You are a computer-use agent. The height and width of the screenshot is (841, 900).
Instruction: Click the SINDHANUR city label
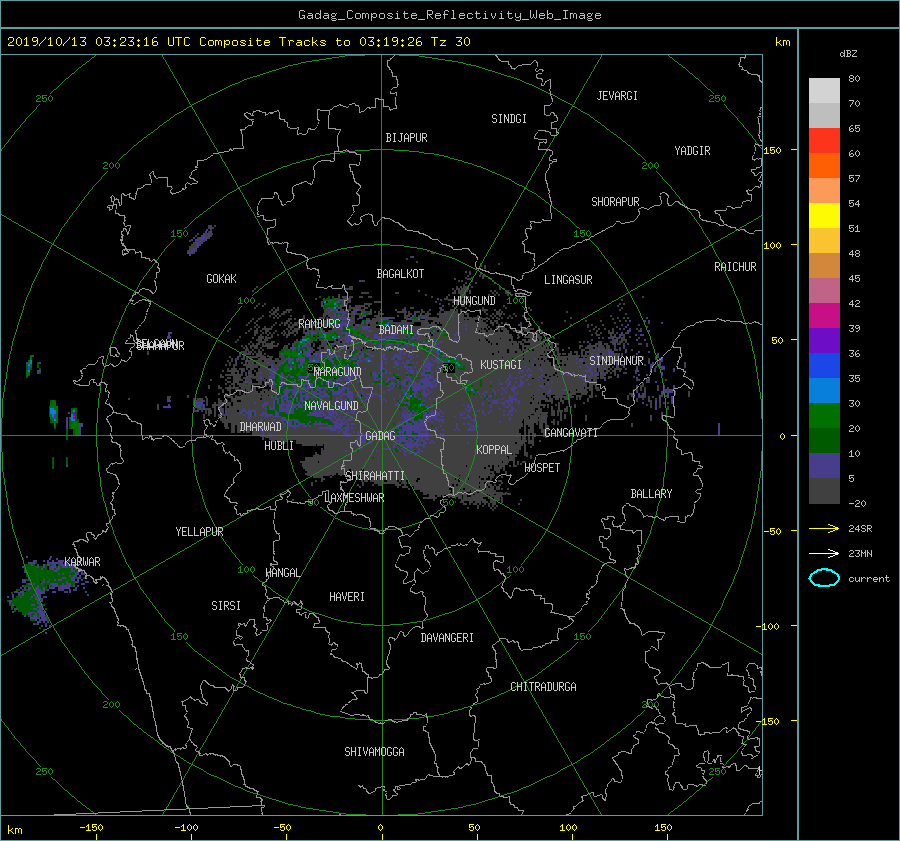coord(616,361)
